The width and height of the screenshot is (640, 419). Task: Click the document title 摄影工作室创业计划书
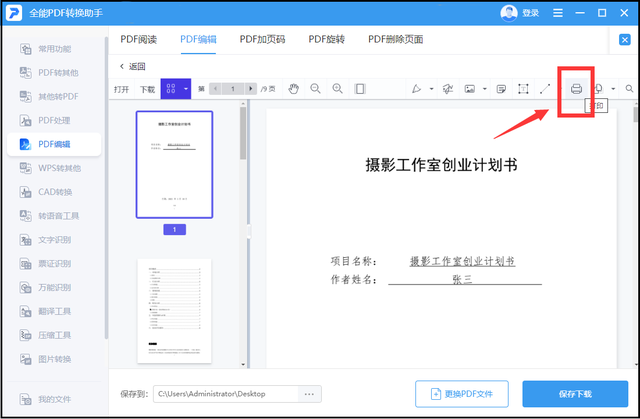(441, 165)
